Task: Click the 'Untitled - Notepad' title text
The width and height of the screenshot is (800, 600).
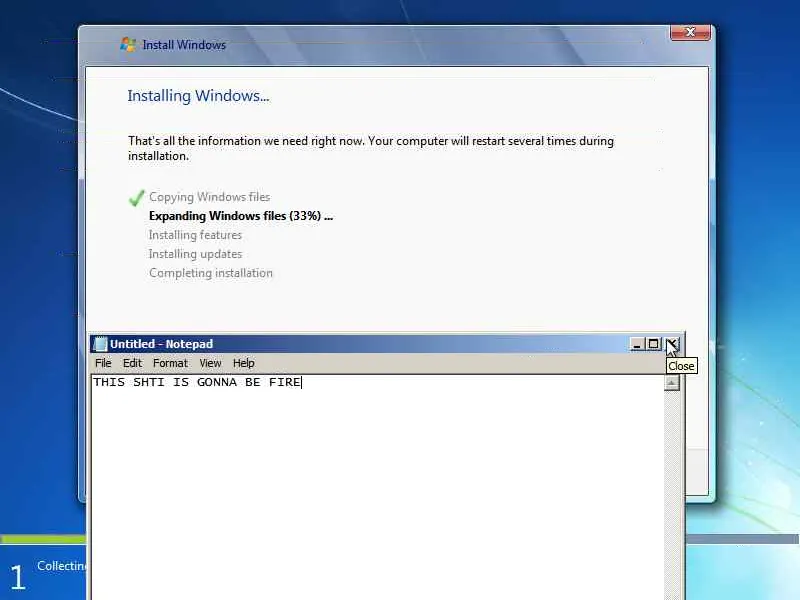Action: [161, 344]
